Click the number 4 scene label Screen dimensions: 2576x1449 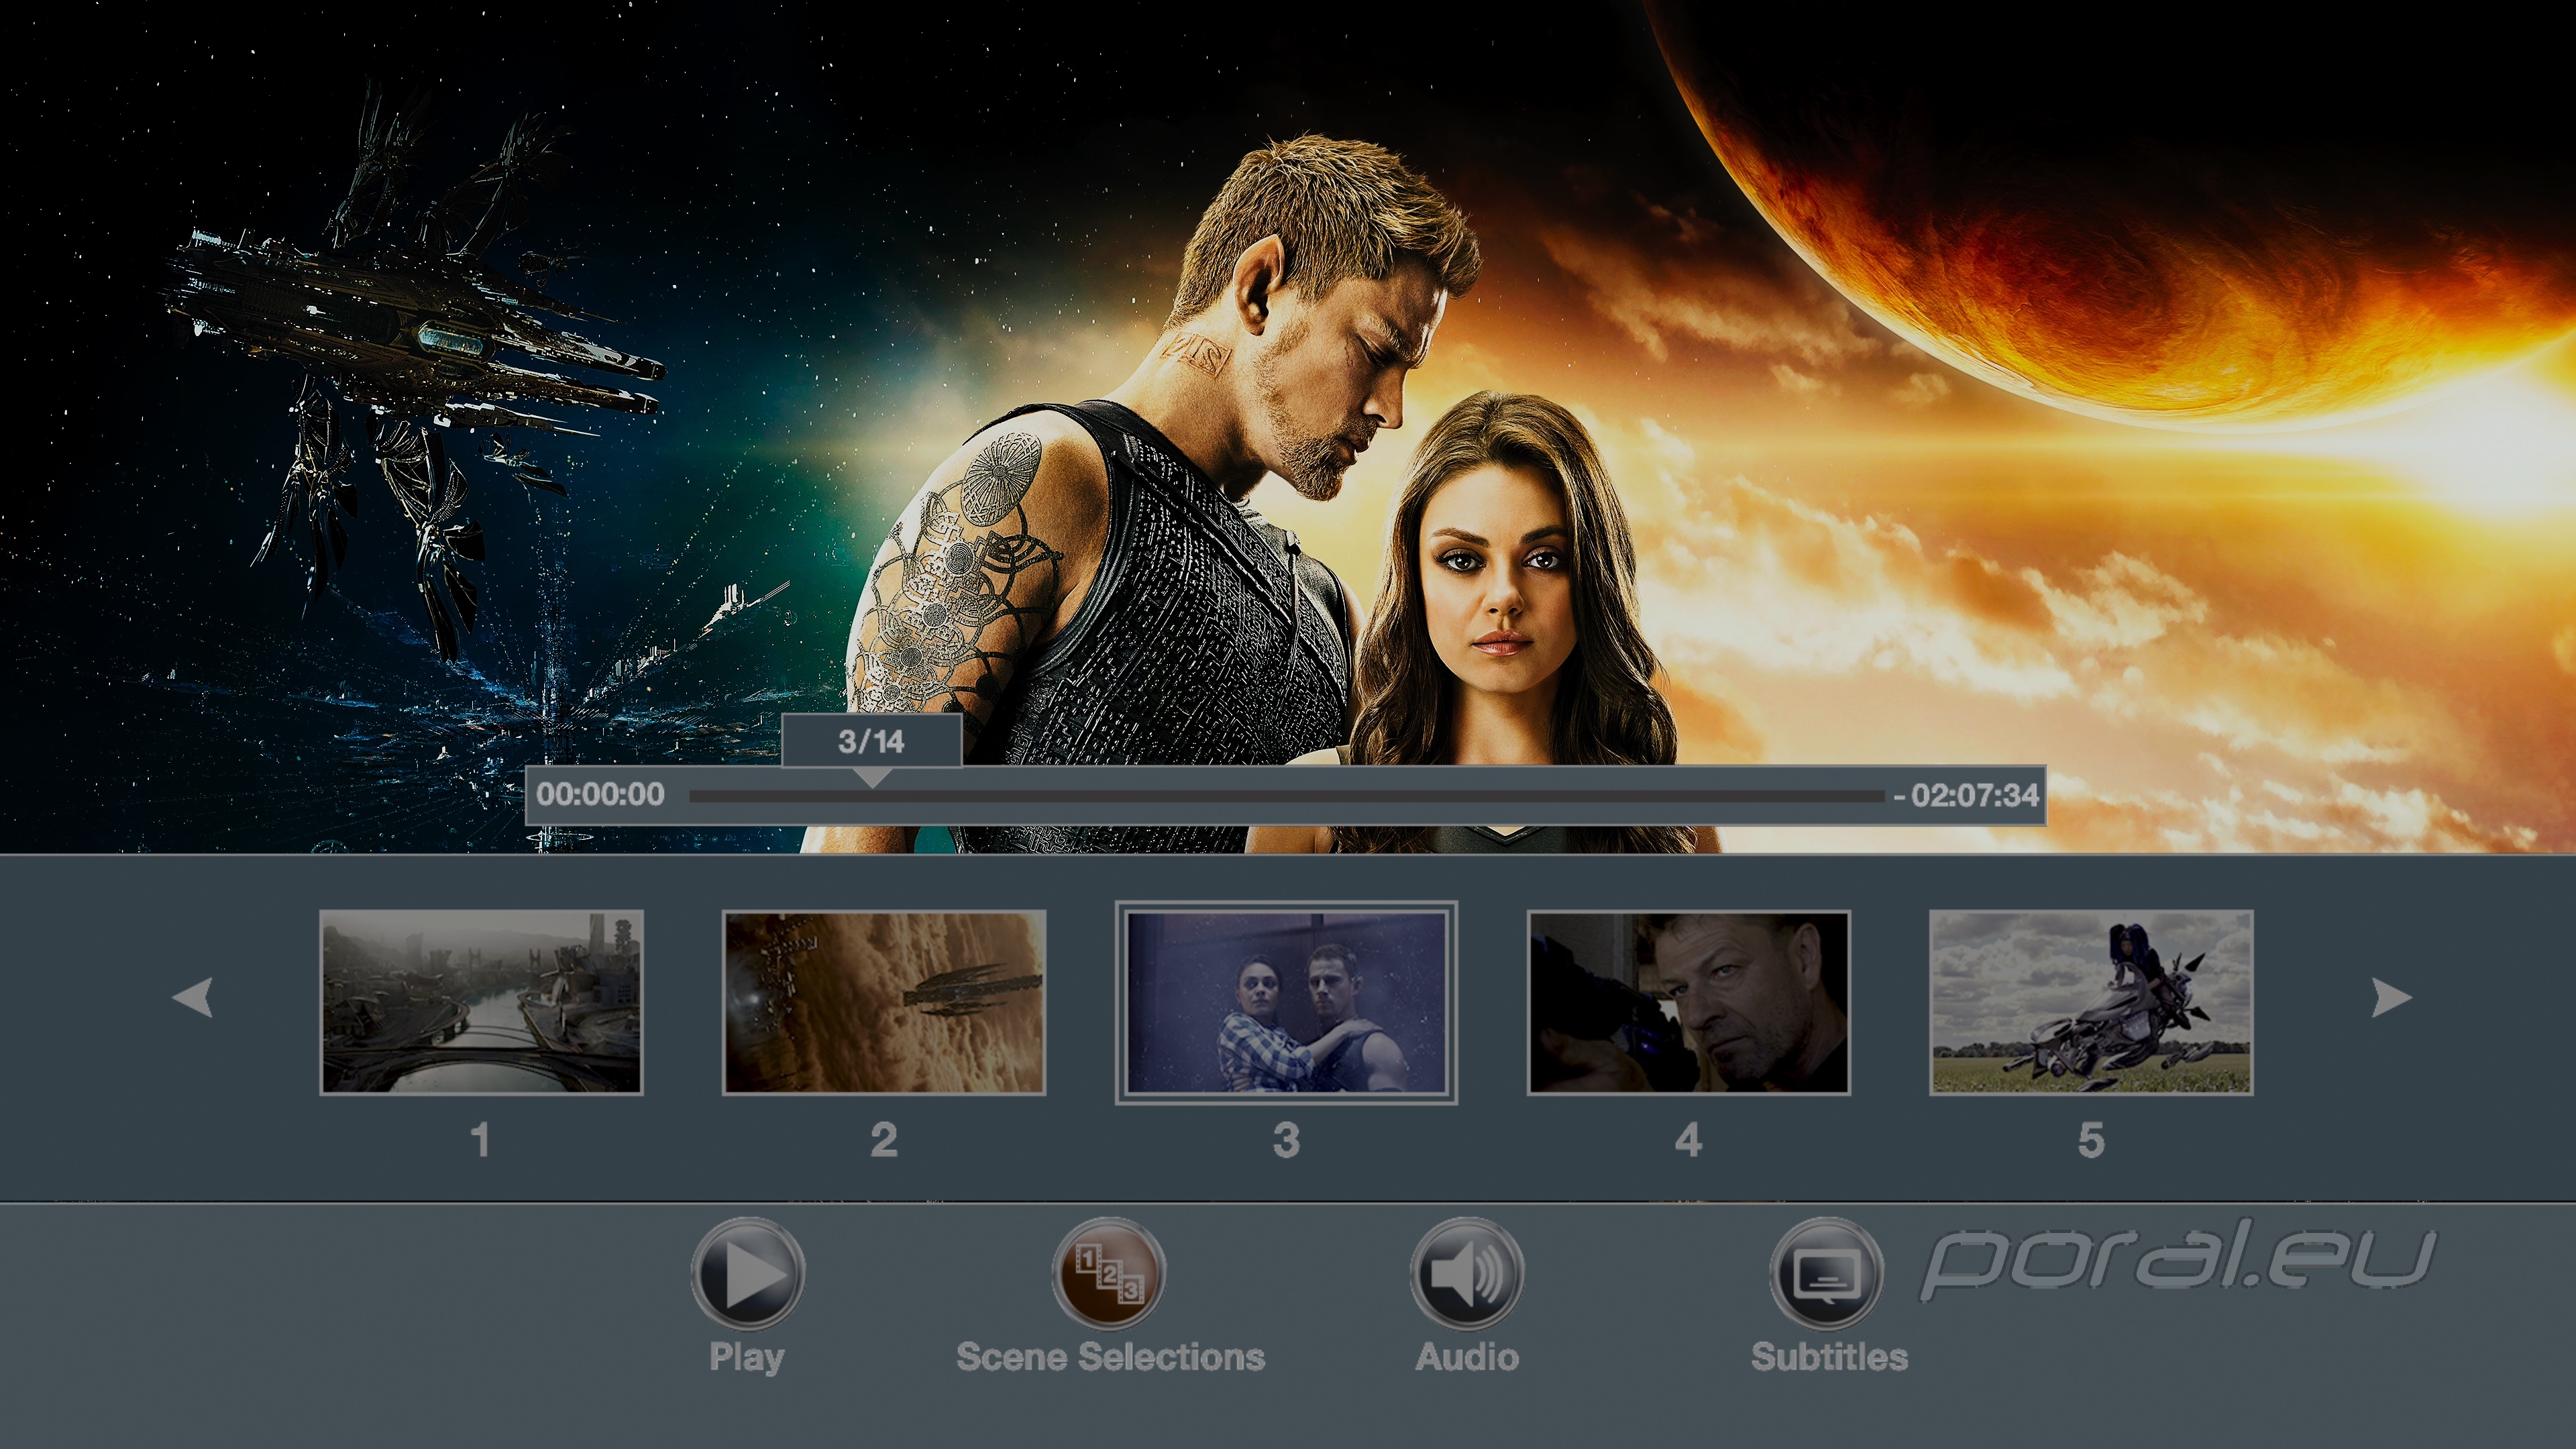click(1688, 1140)
